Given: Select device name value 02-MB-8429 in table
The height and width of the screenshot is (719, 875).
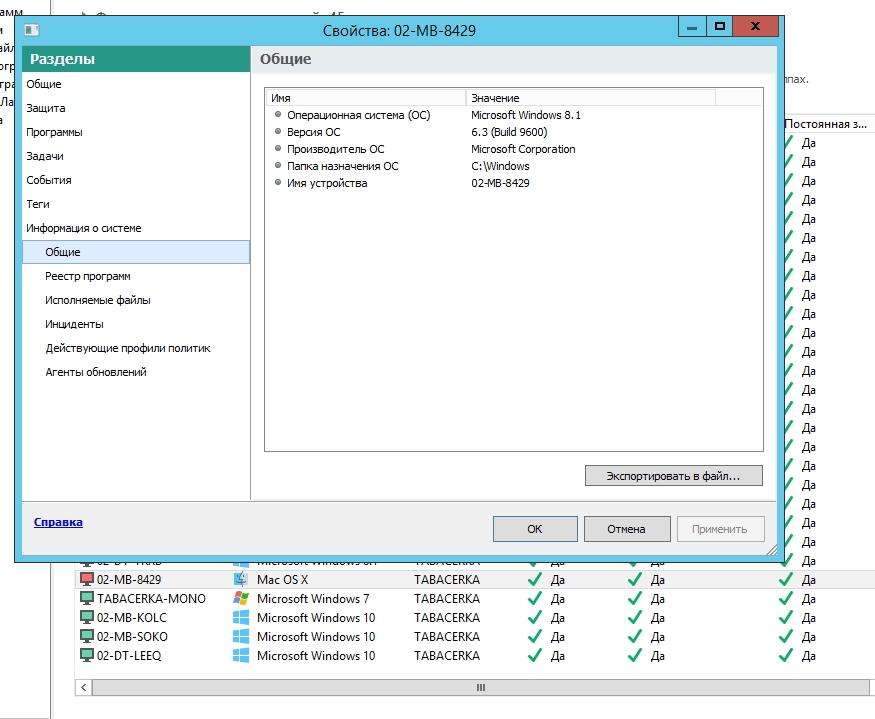Looking at the screenshot, I should 500,183.
